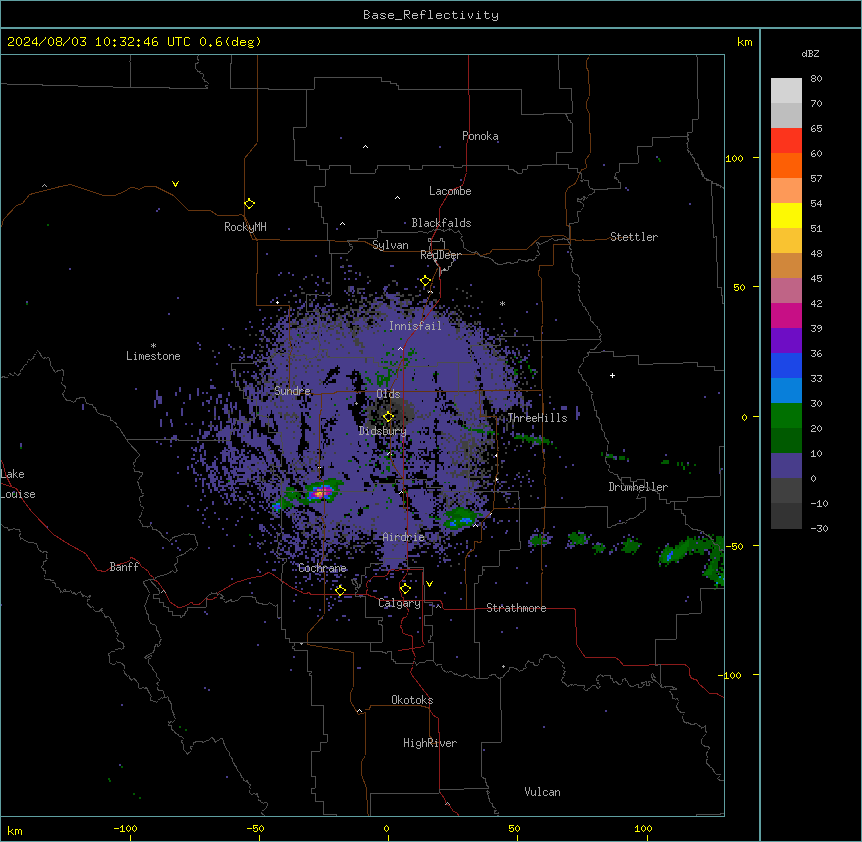Viewport: 862px width, 842px height.
Task: Click the Lacombe city label
Action: click(x=450, y=191)
